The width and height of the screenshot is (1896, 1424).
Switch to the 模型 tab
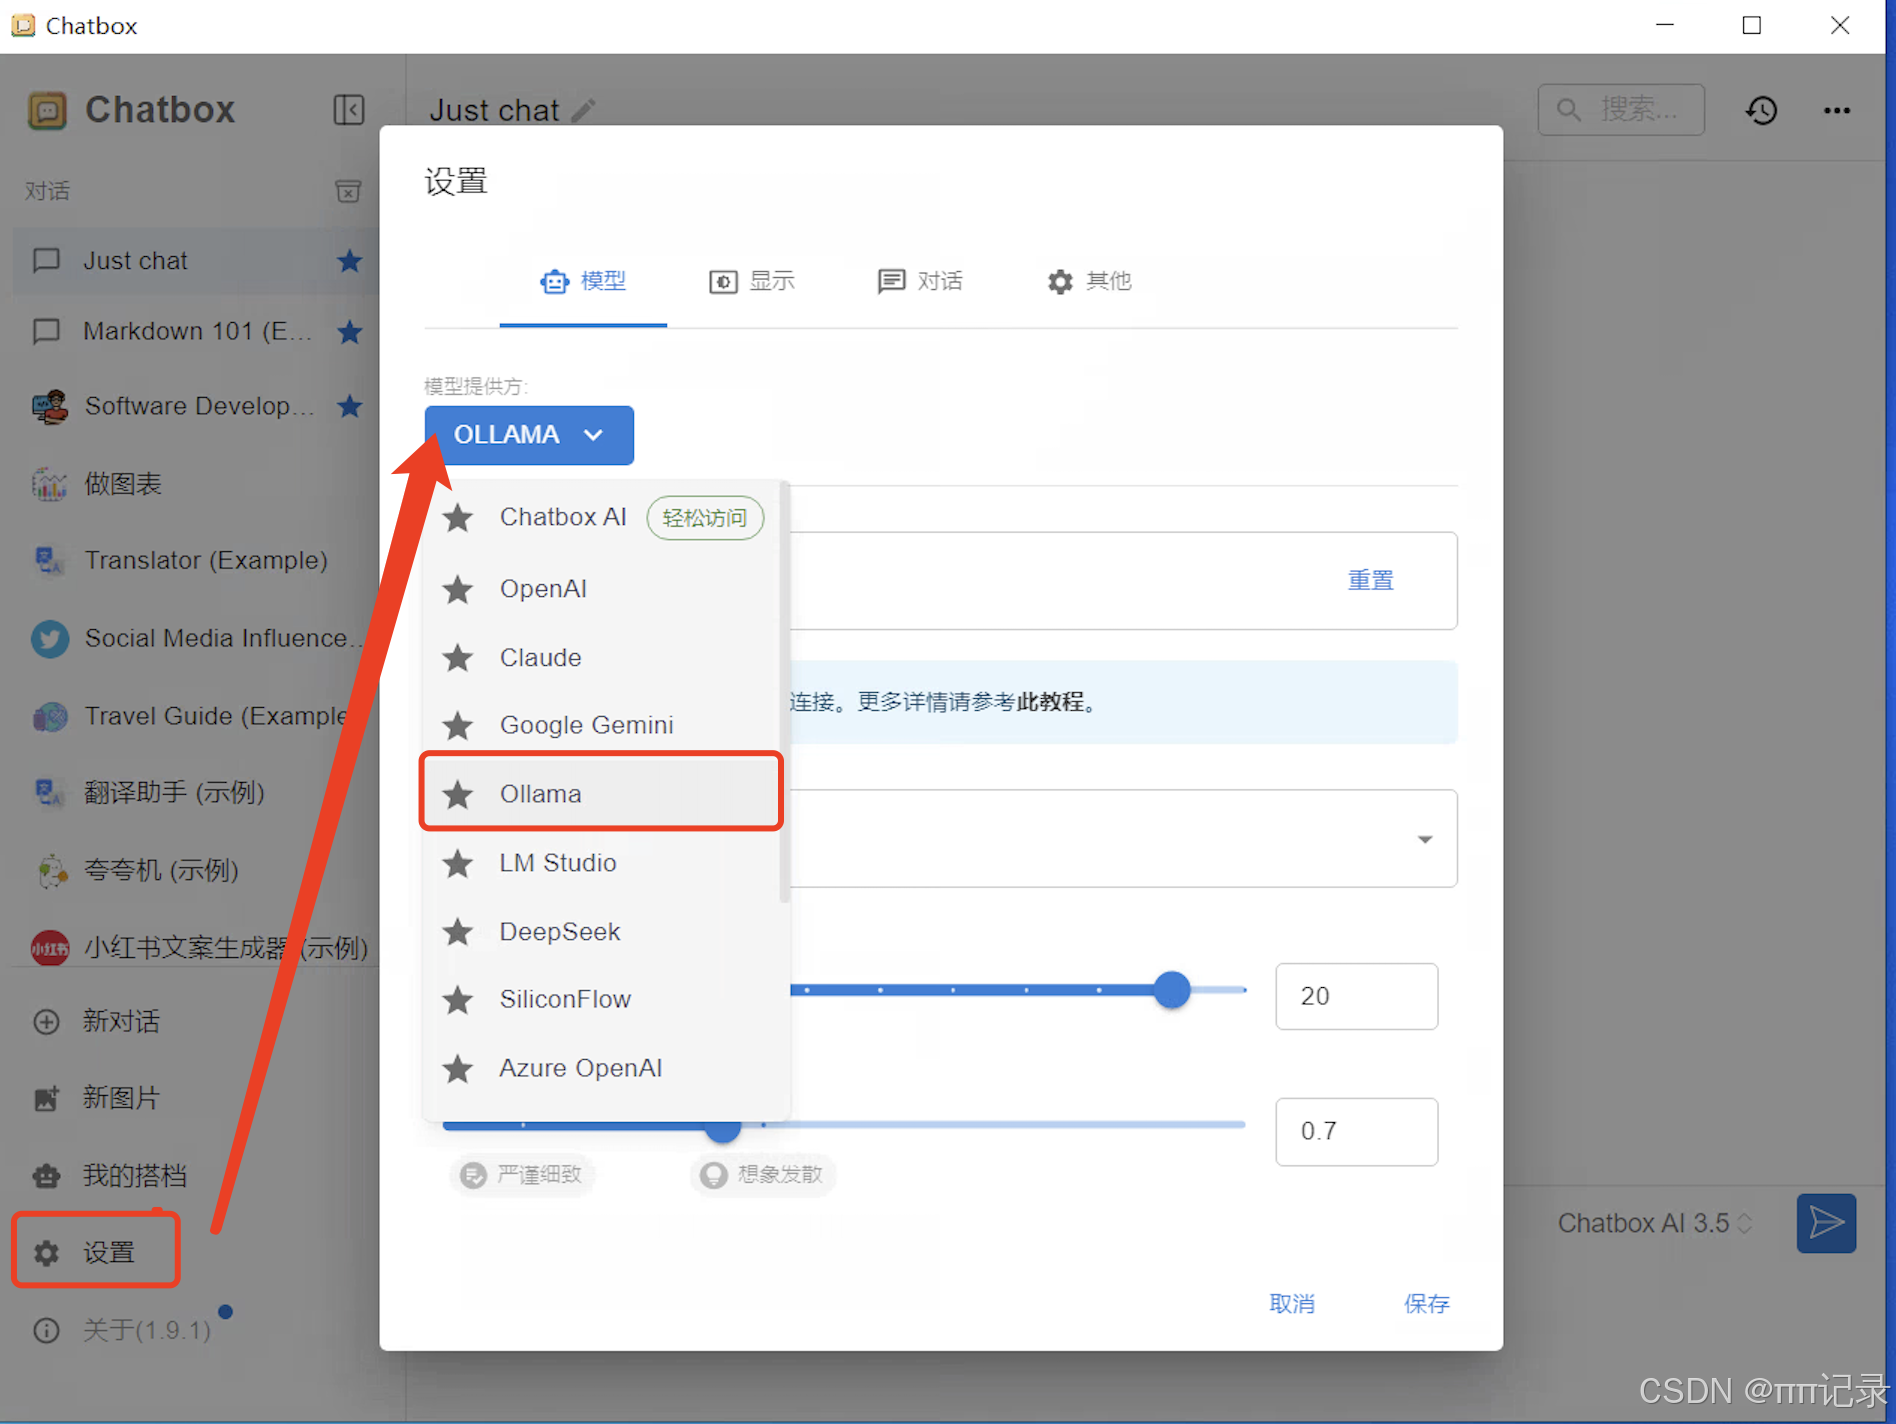tap(583, 282)
